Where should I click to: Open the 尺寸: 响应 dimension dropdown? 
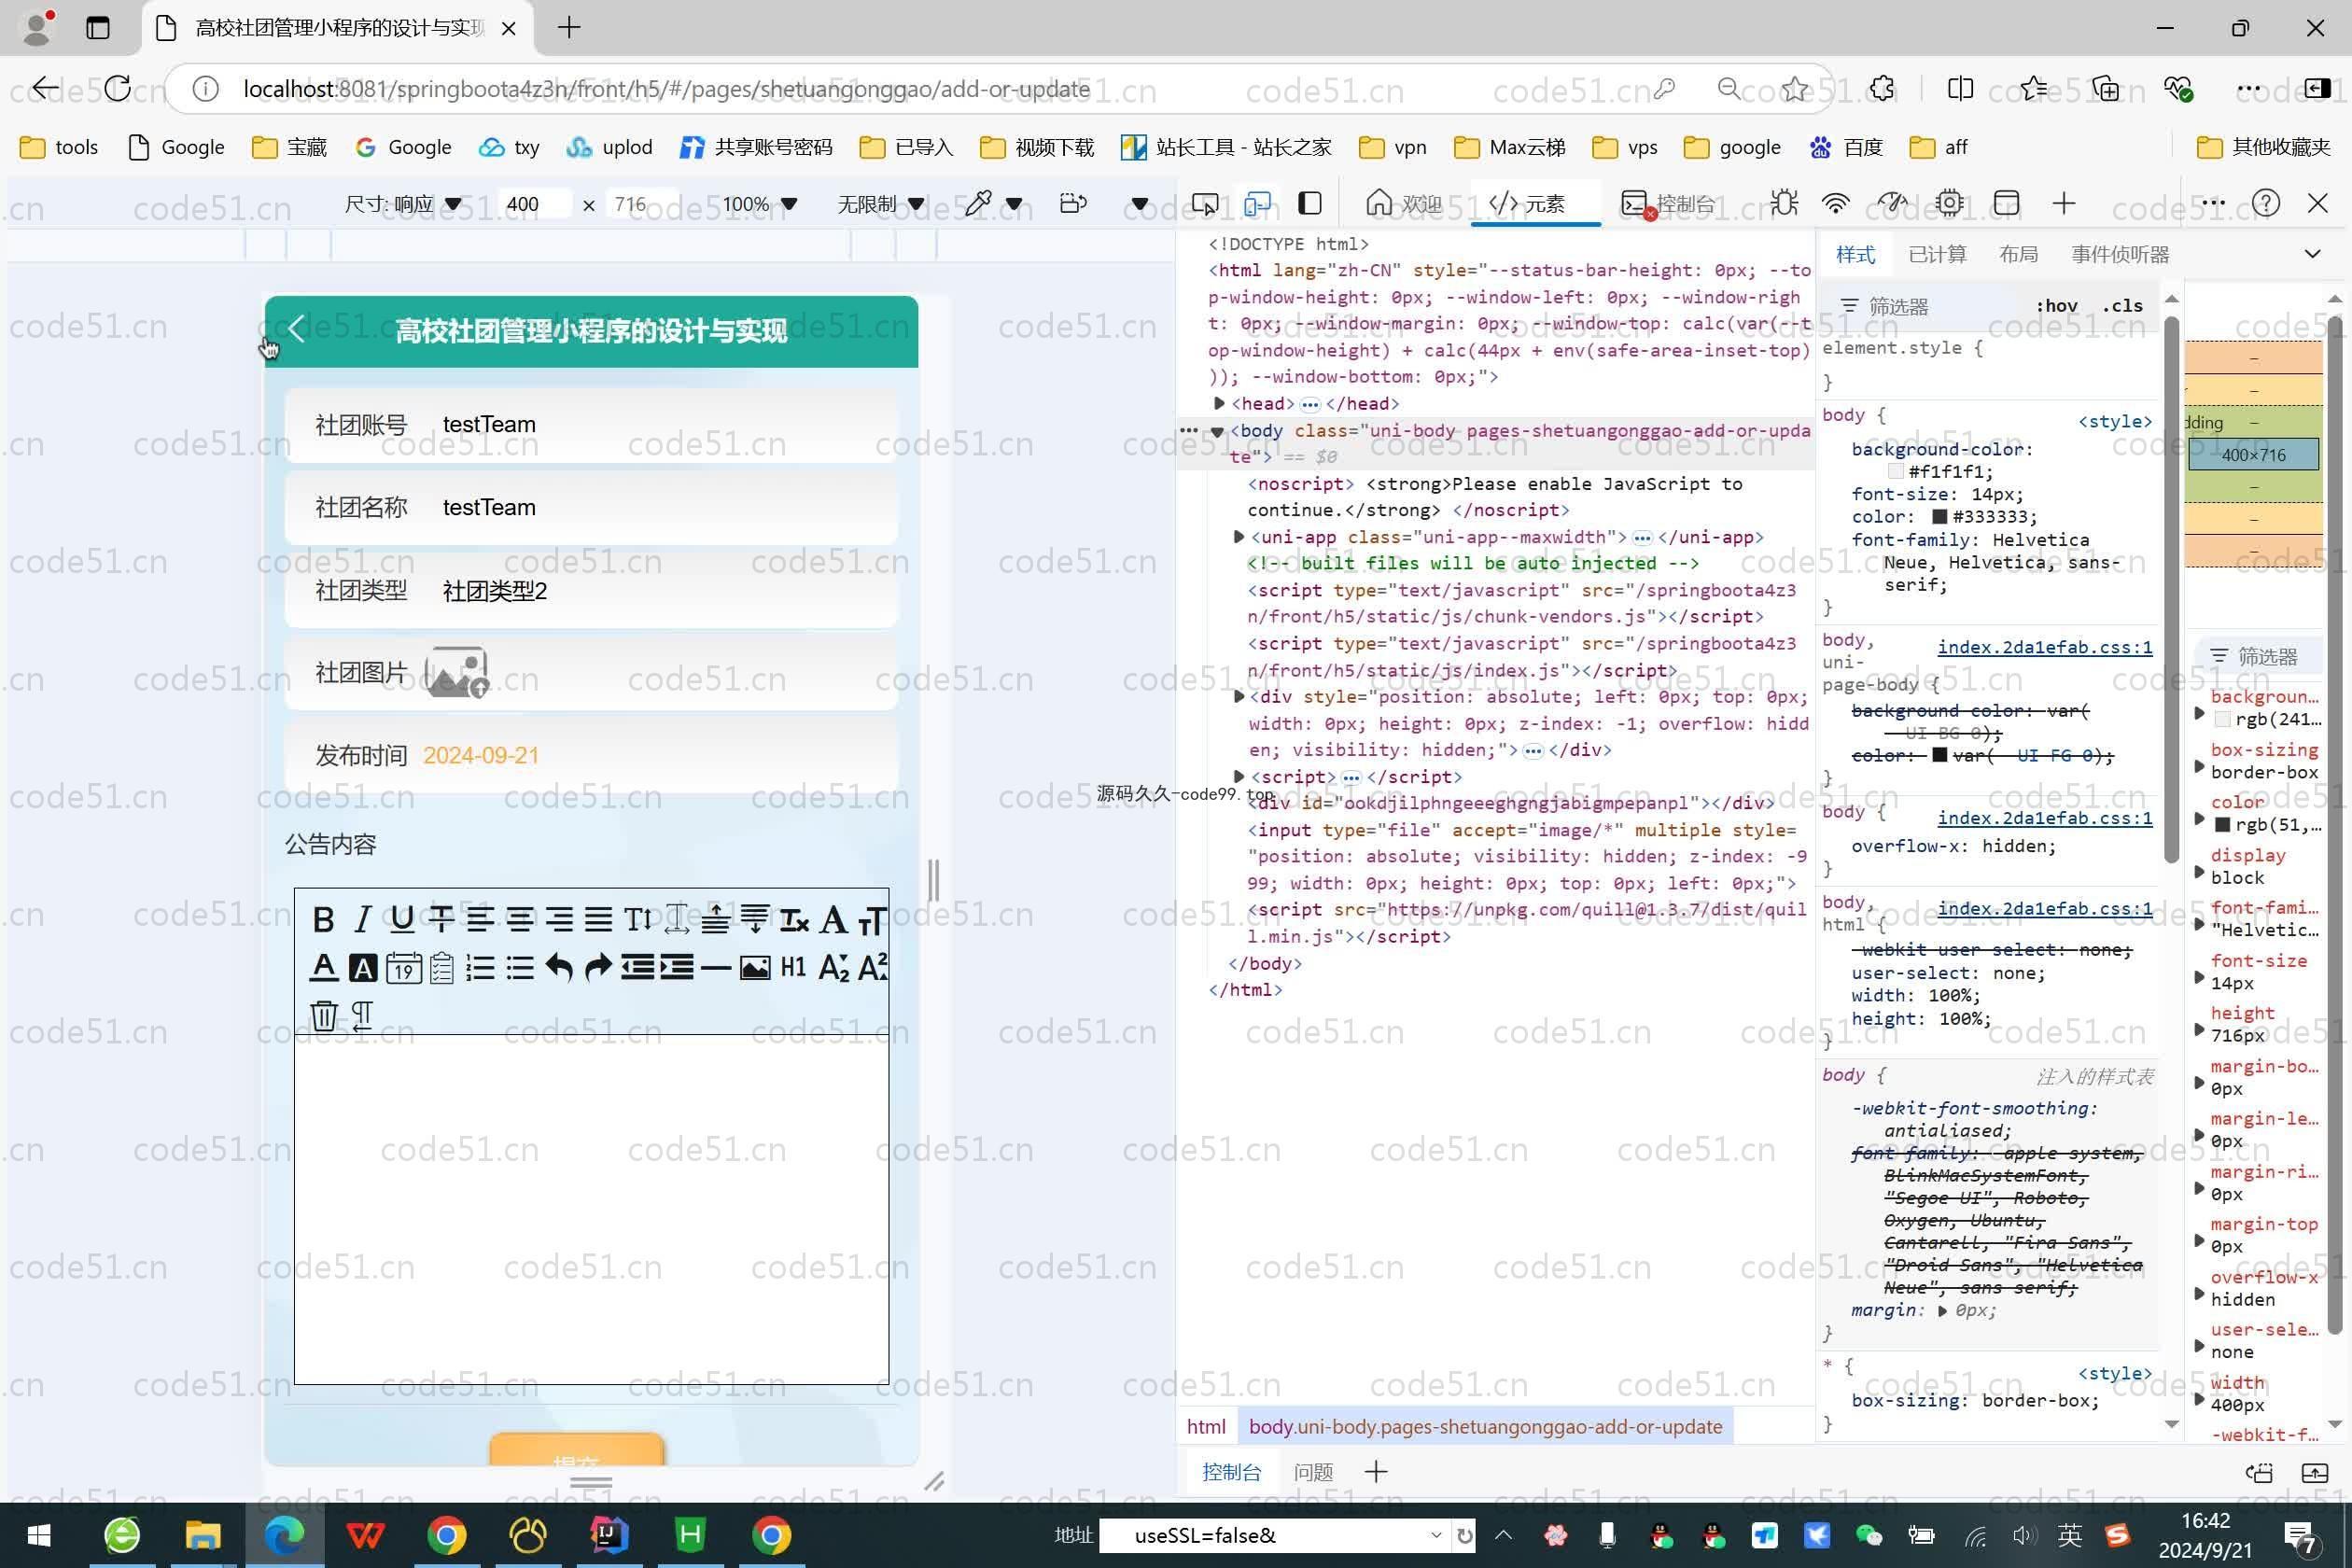(403, 204)
